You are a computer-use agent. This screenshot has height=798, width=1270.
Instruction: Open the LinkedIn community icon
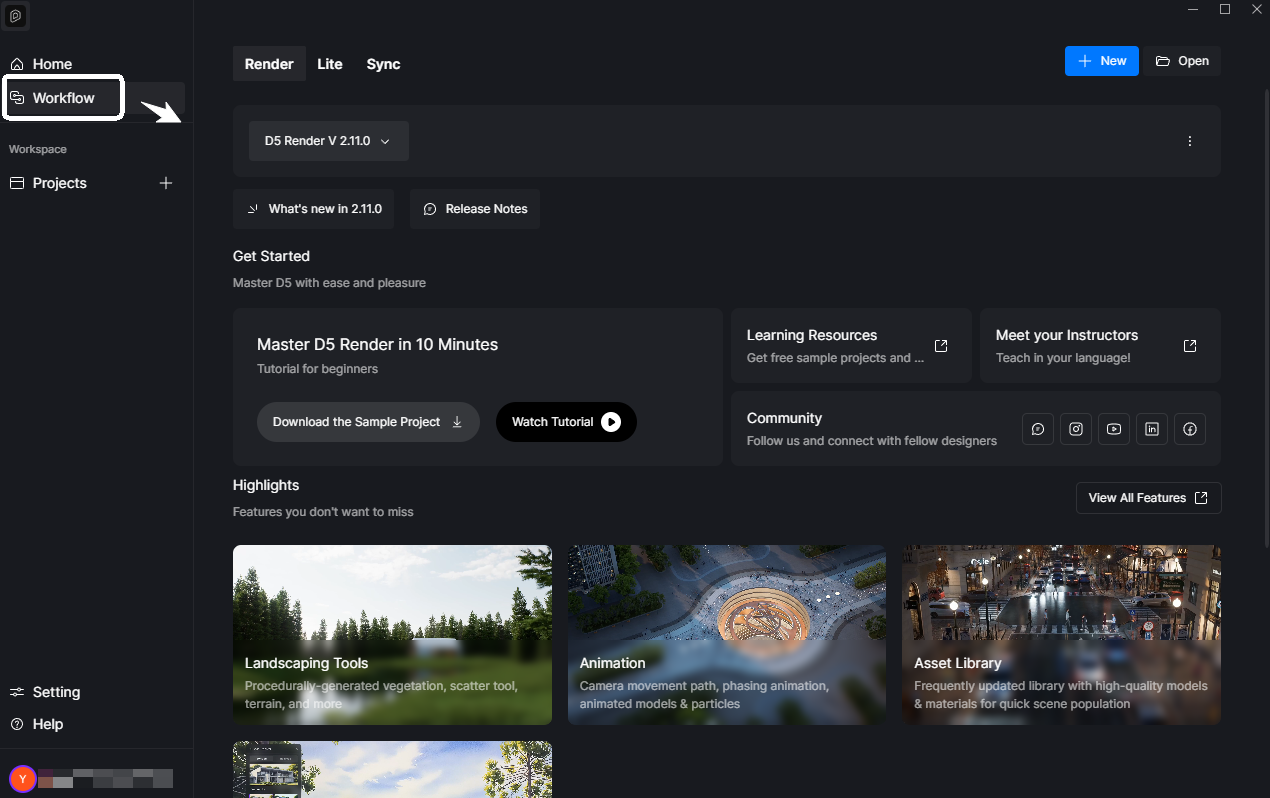pyautogui.click(x=1152, y=429)
